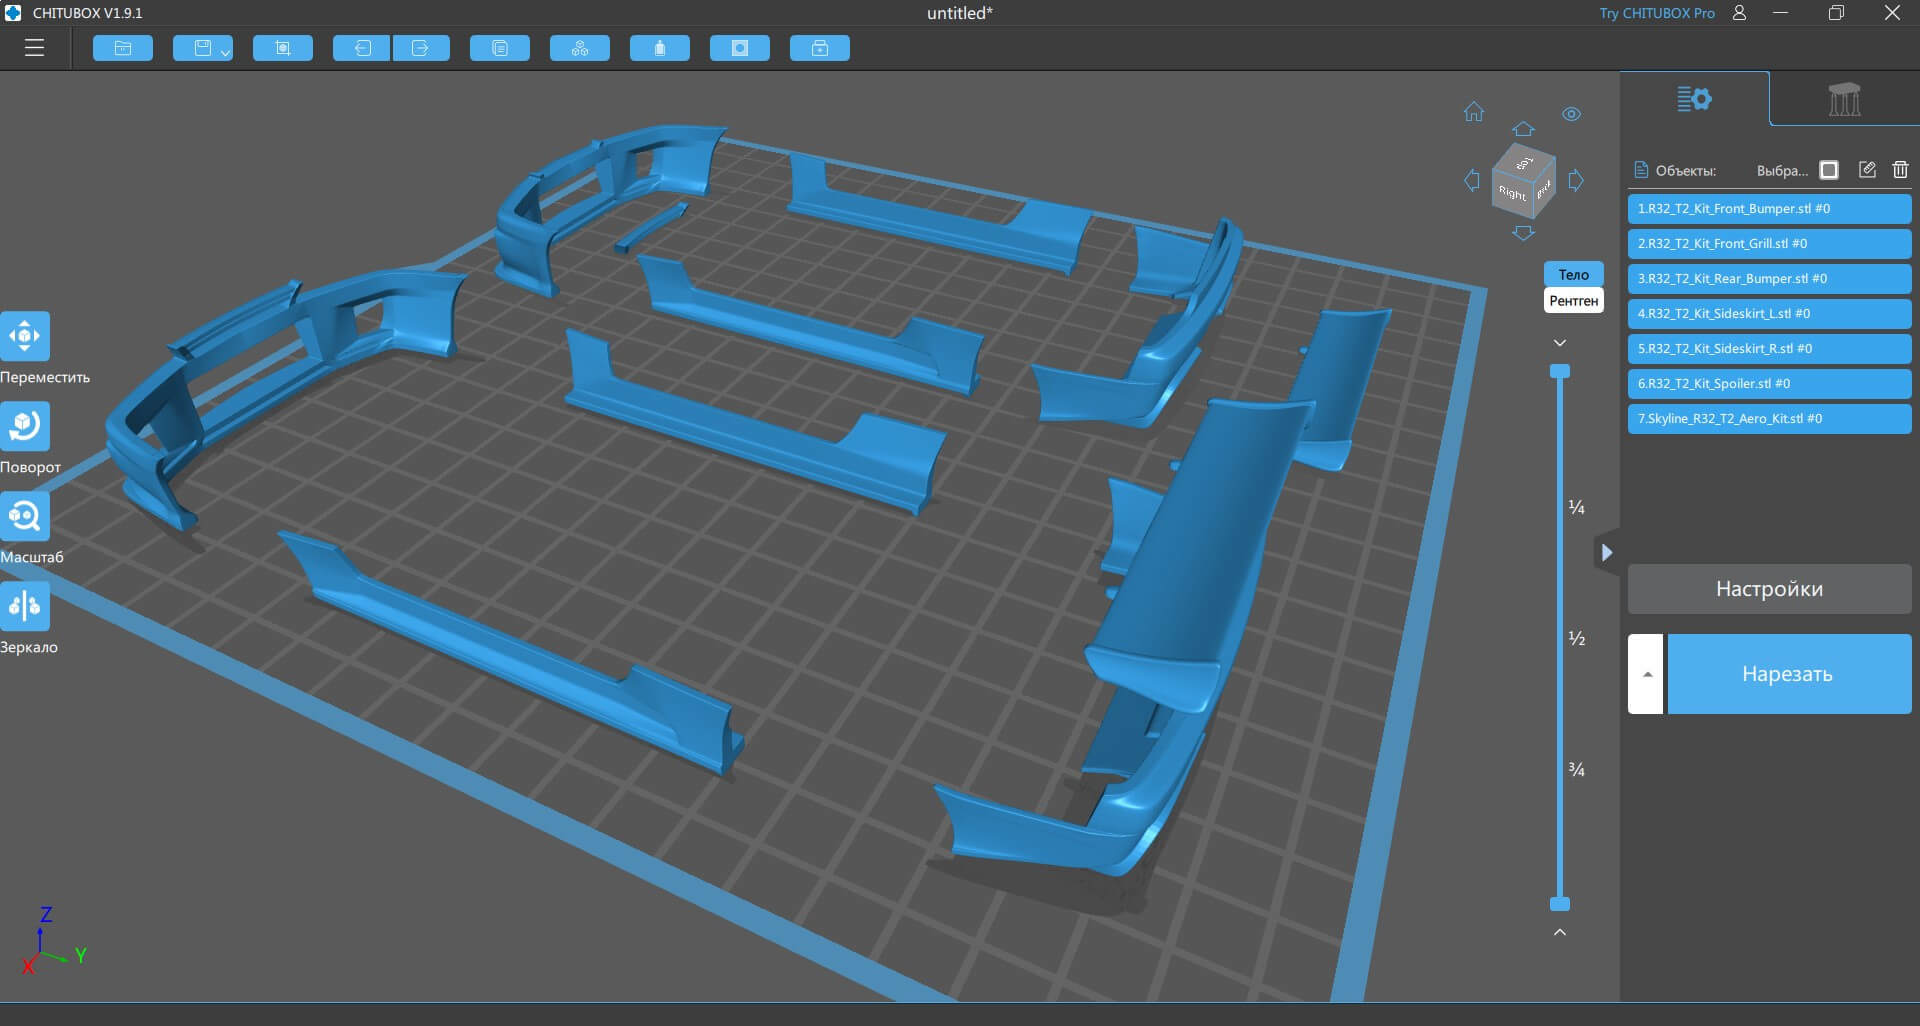Toggle the select-all objects checkbox
This screenshot has height=1026, width=1920.
[x=1829, y=170]
